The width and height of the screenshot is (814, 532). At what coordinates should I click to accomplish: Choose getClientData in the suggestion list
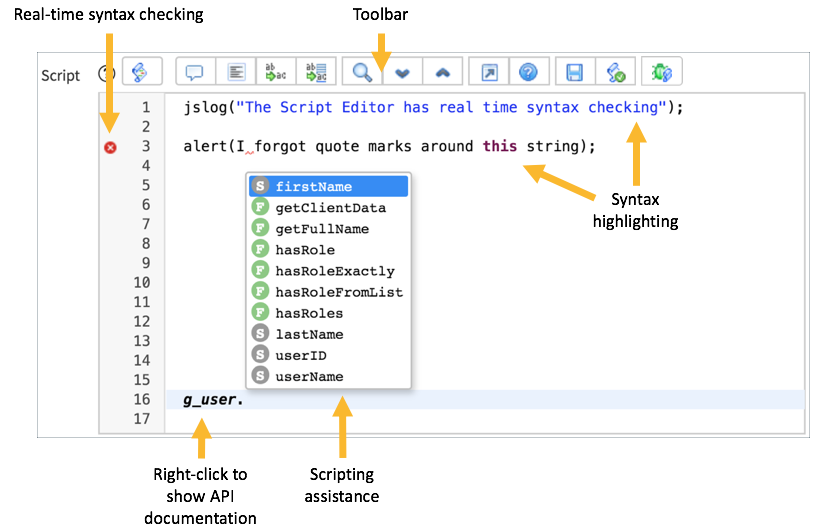[x=330, y=208]
